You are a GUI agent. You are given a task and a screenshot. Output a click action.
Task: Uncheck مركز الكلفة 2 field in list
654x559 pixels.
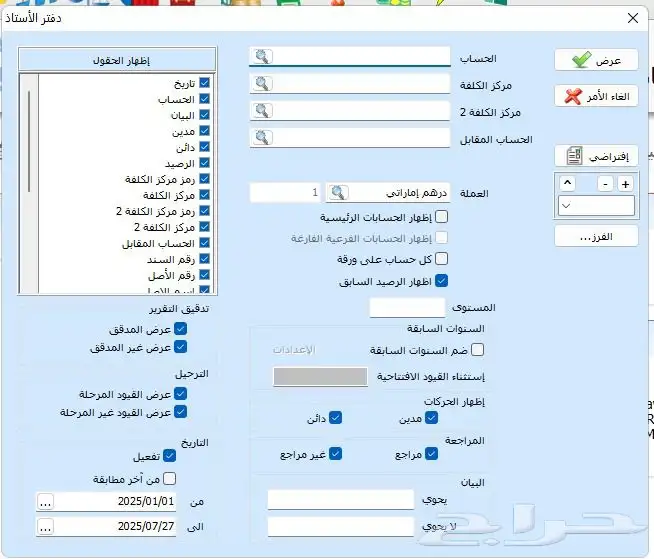pos(204,227)
